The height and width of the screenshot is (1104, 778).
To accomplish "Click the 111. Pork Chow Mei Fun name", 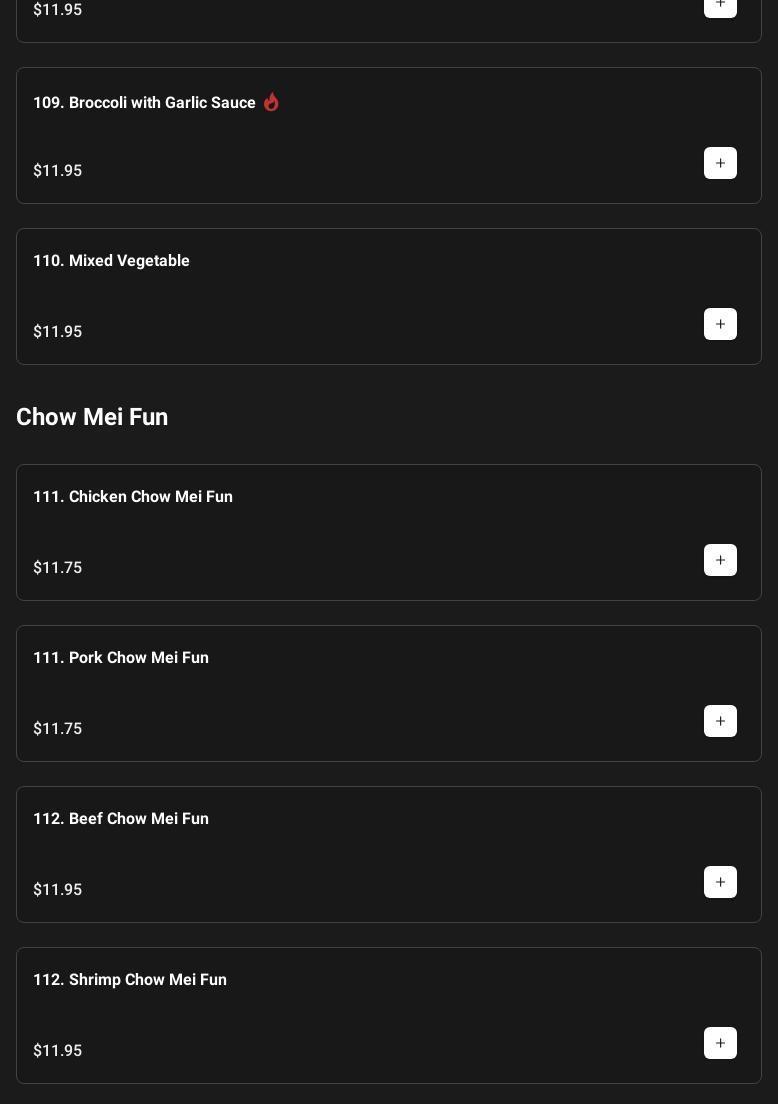I will click(x=121, y=658).
